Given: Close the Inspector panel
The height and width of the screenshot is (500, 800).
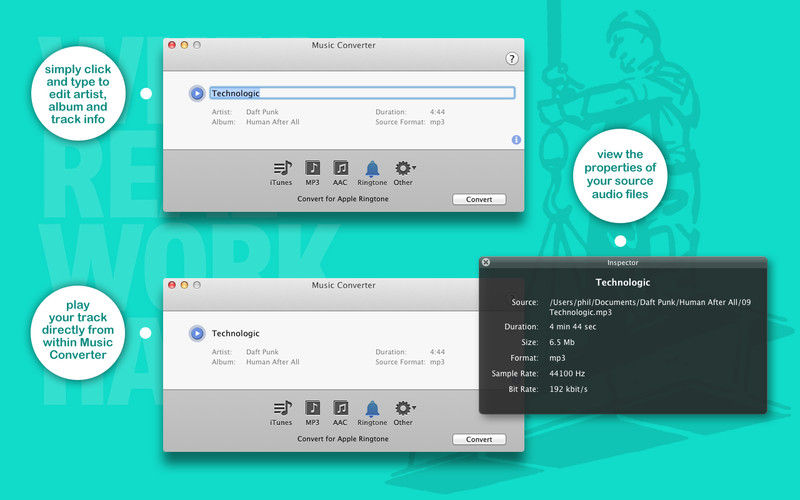Looking at the screenshot, I should pyautogui.click(x=486, y=262).
